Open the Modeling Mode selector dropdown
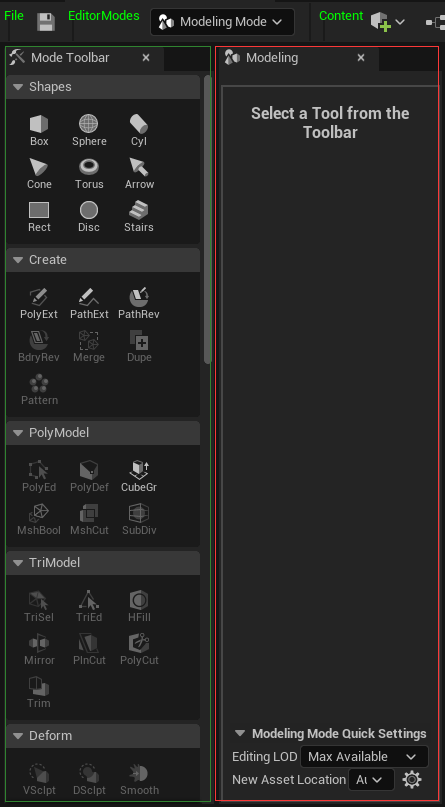This screenshot has width=445, height=807. pyautogui.click(x=222, y=22)
